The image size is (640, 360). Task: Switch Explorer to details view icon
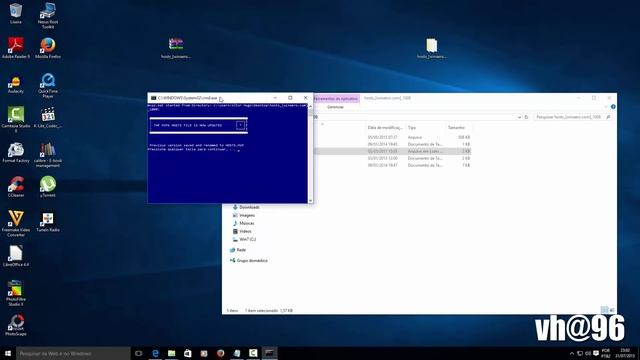pos(604,310)
